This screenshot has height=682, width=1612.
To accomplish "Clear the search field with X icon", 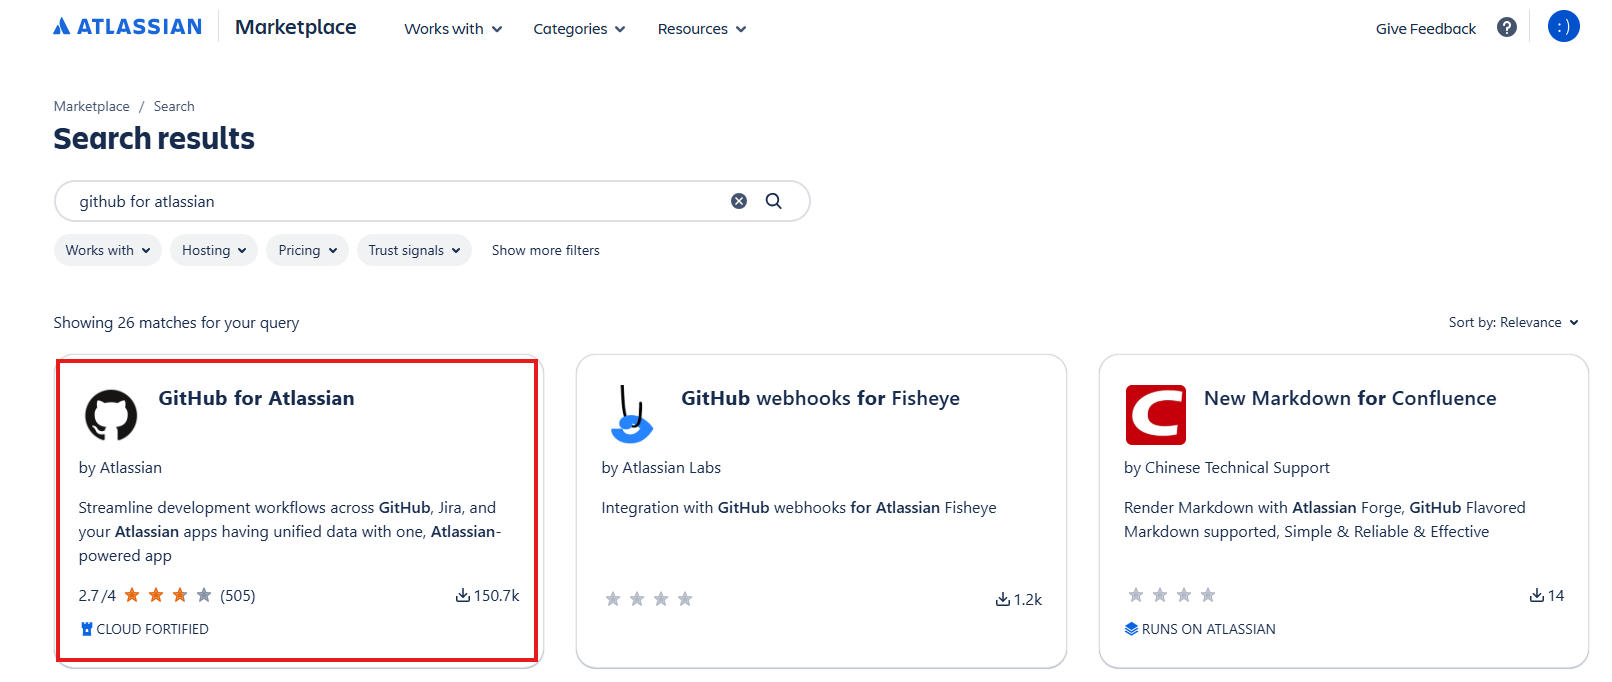I will pyautogui.click(x=739, y=201).
